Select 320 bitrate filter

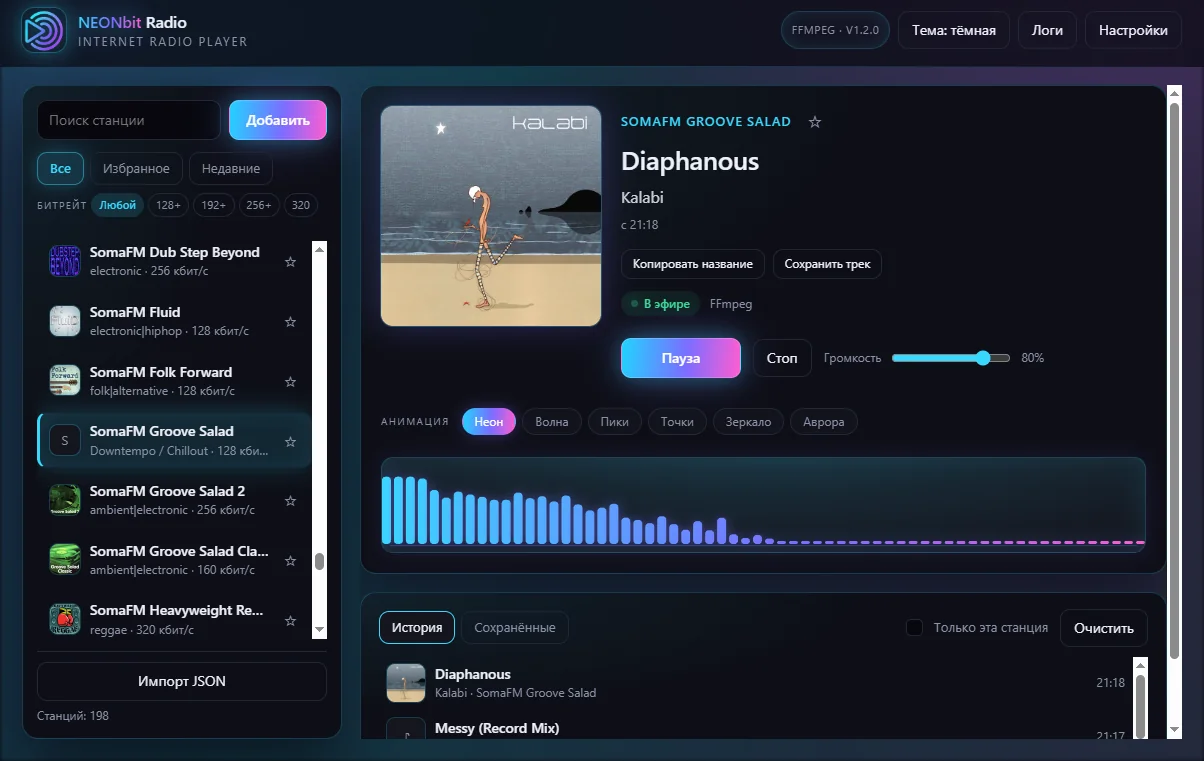click(300, 205)
